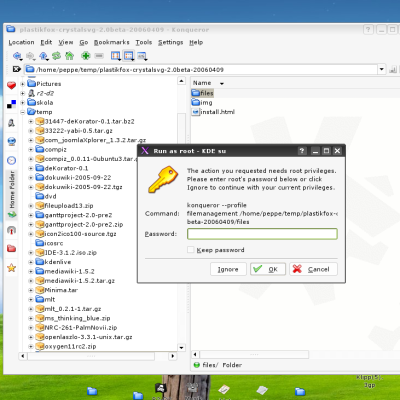The height and width of the screenshot is (400, 400).
Task: Click tree panel scroll down arrow
Action: coord(181,348)
